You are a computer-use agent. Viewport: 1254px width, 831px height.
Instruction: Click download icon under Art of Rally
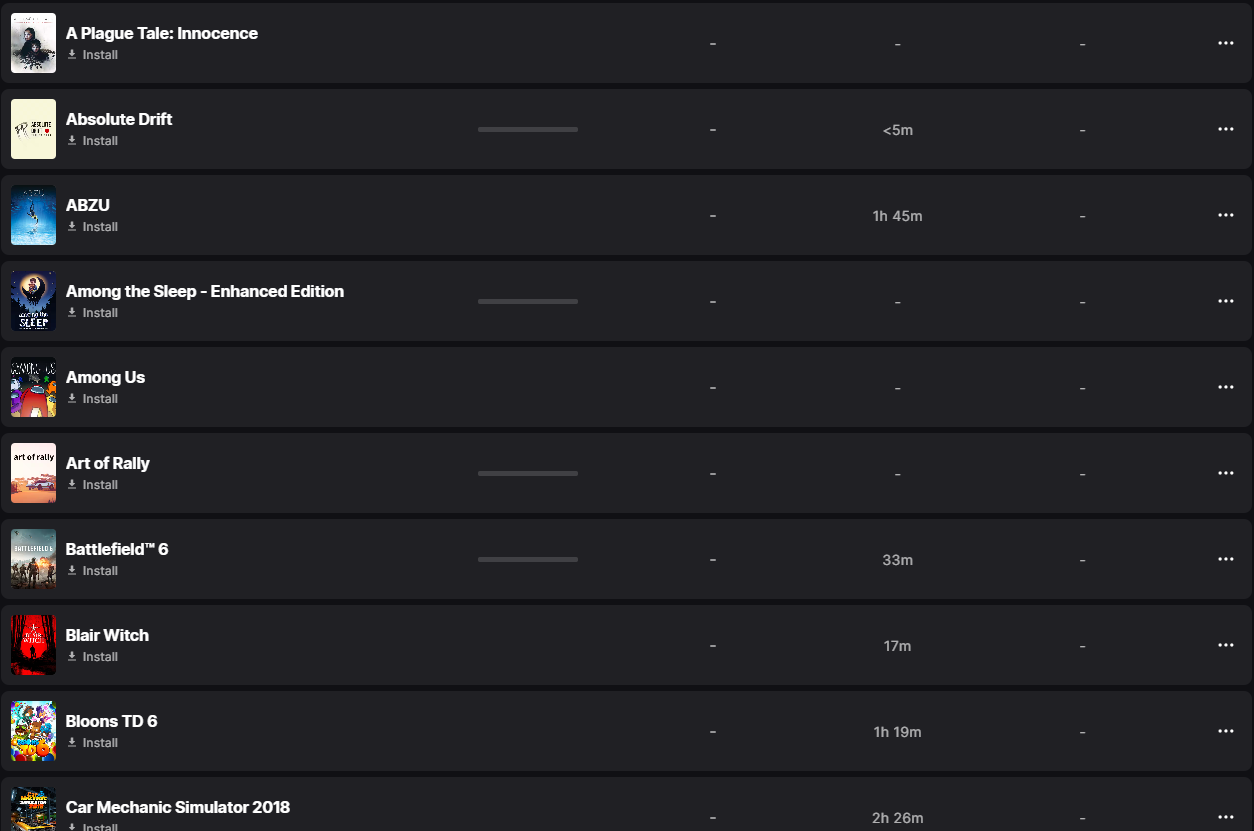[x=72, y=485]
